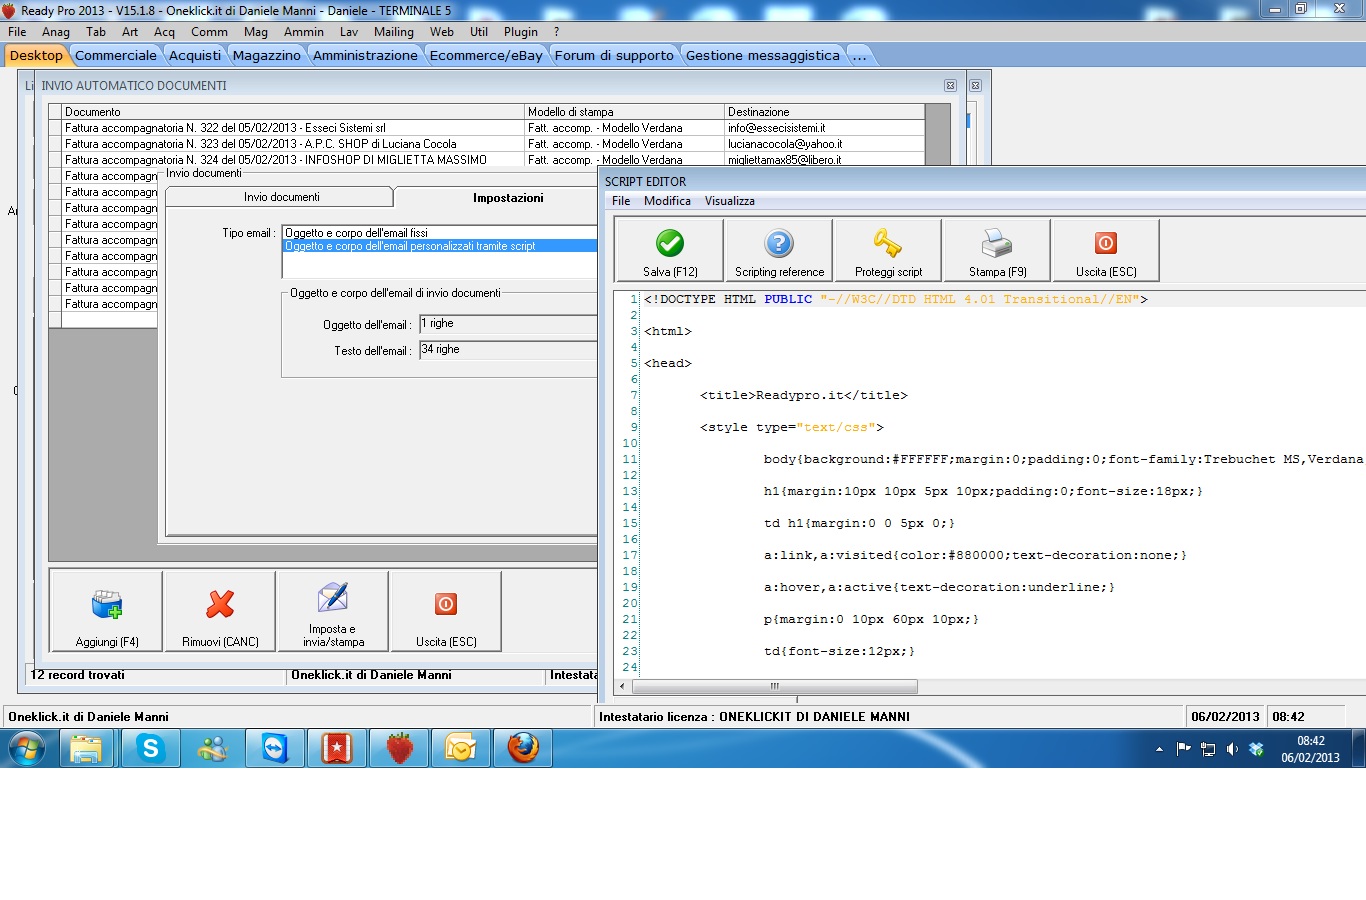The height and width of the screenshot is (900, 1366).
Task: Click Salva (F12) in Script Editor
Action: coord(670,250)
